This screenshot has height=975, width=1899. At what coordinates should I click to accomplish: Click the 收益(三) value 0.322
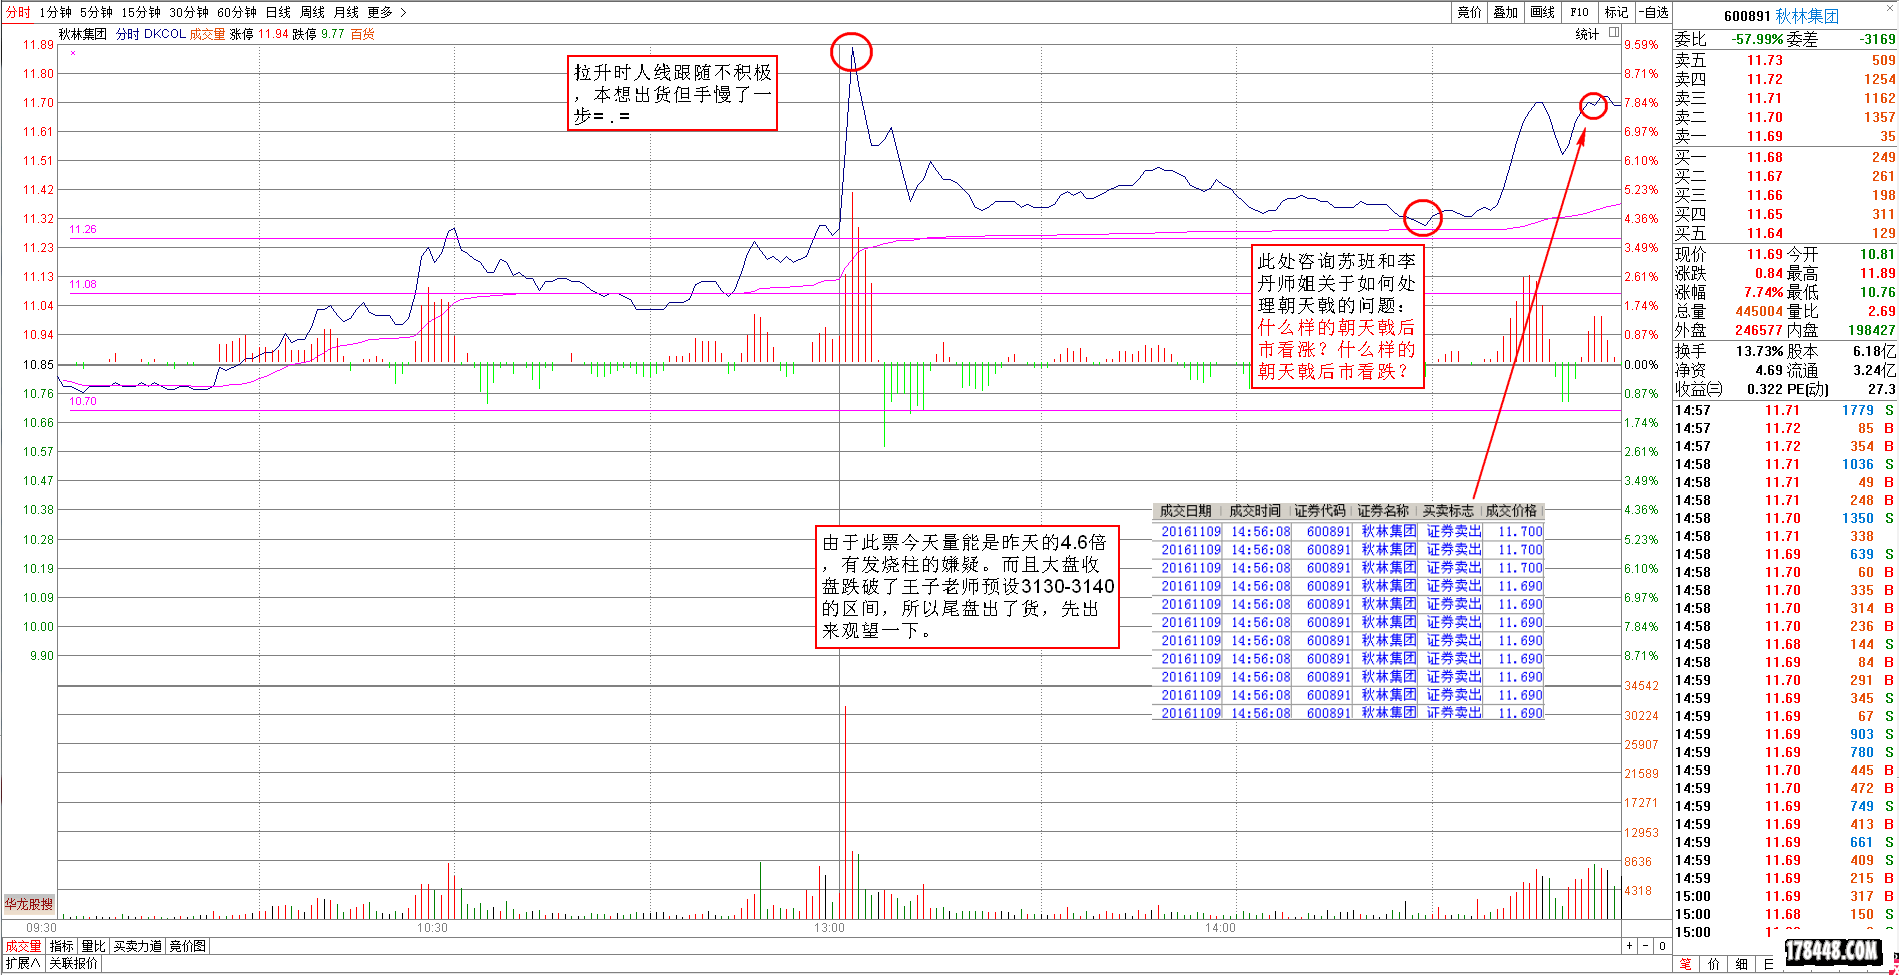[1765, 389]
